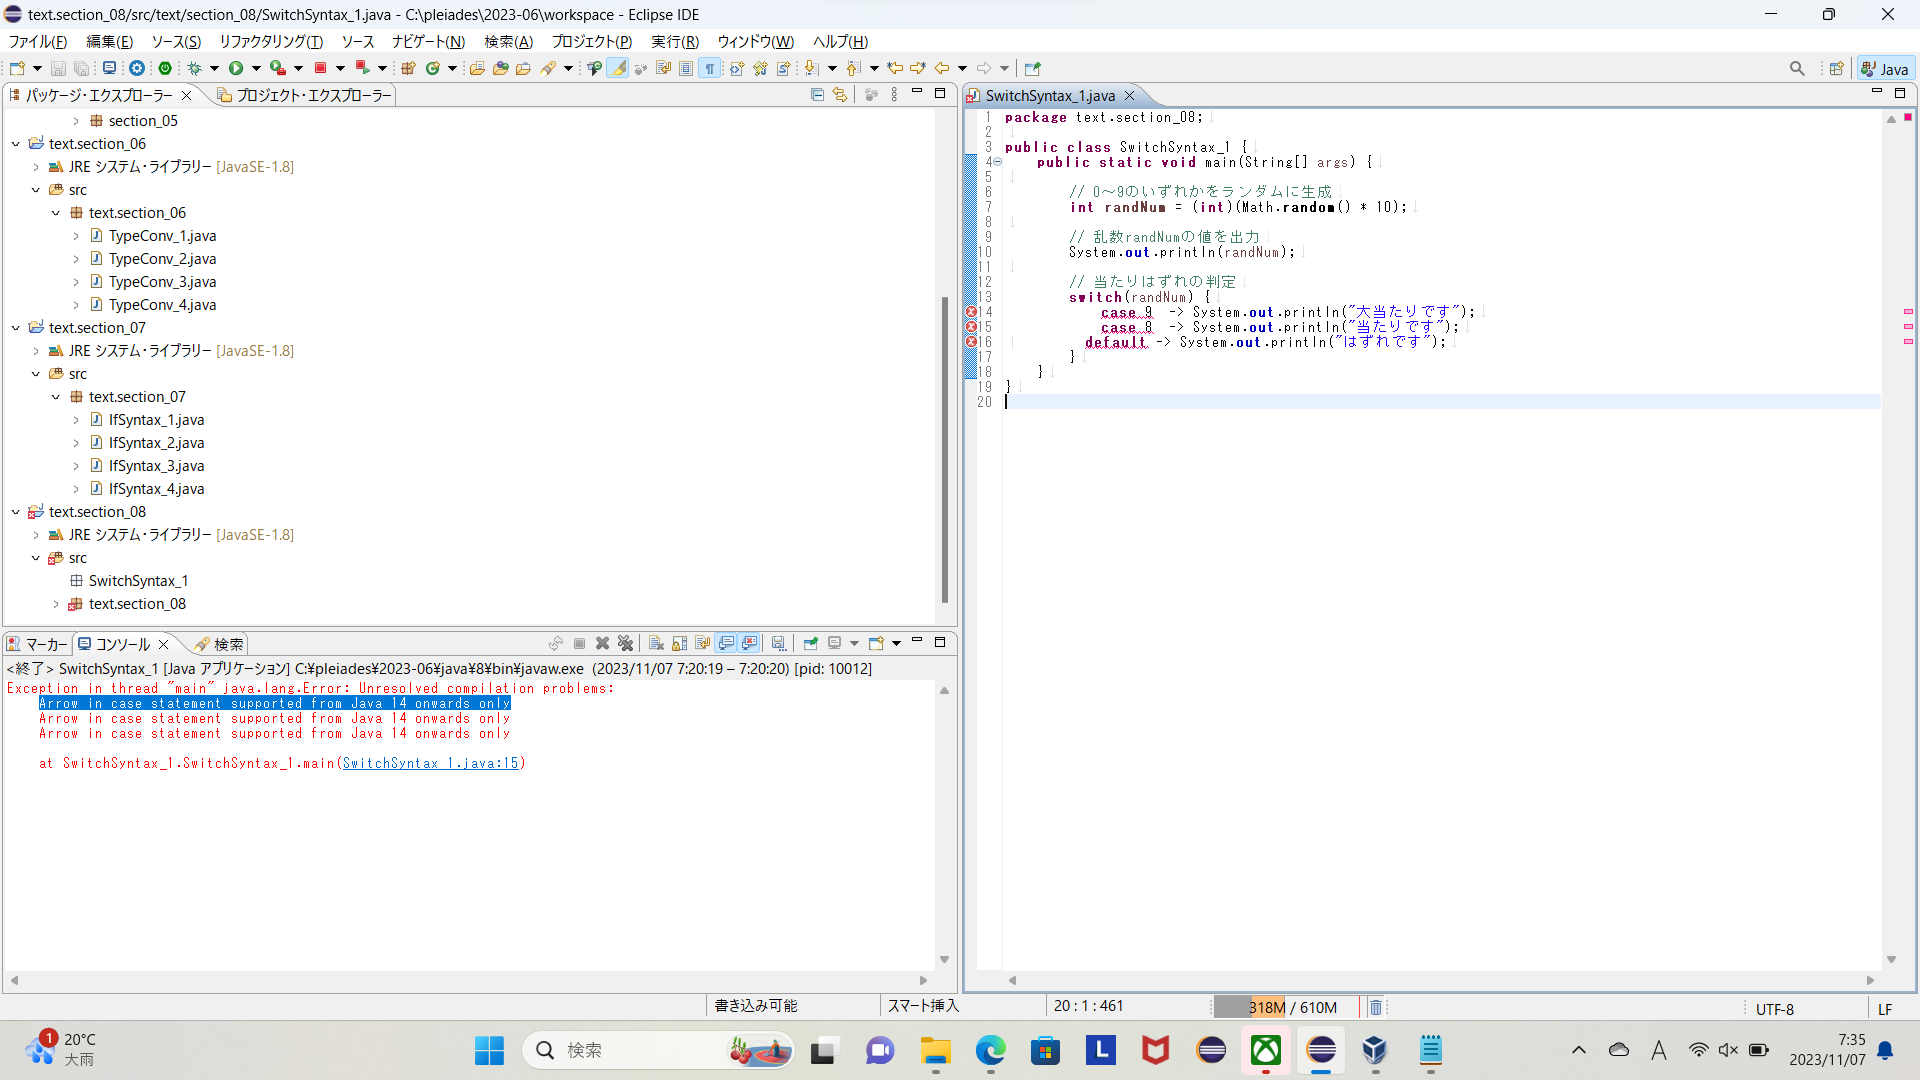The width and height of the screenshot is (1920, 1080).
Task: Open the Run button dropdown arrow
Action: coord(256,68)
